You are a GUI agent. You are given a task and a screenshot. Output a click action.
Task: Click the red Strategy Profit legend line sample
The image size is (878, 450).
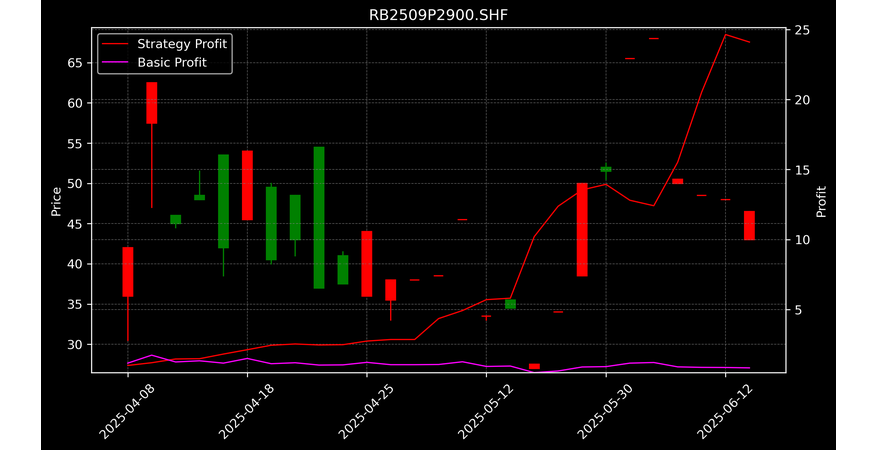tap(115, 44)
